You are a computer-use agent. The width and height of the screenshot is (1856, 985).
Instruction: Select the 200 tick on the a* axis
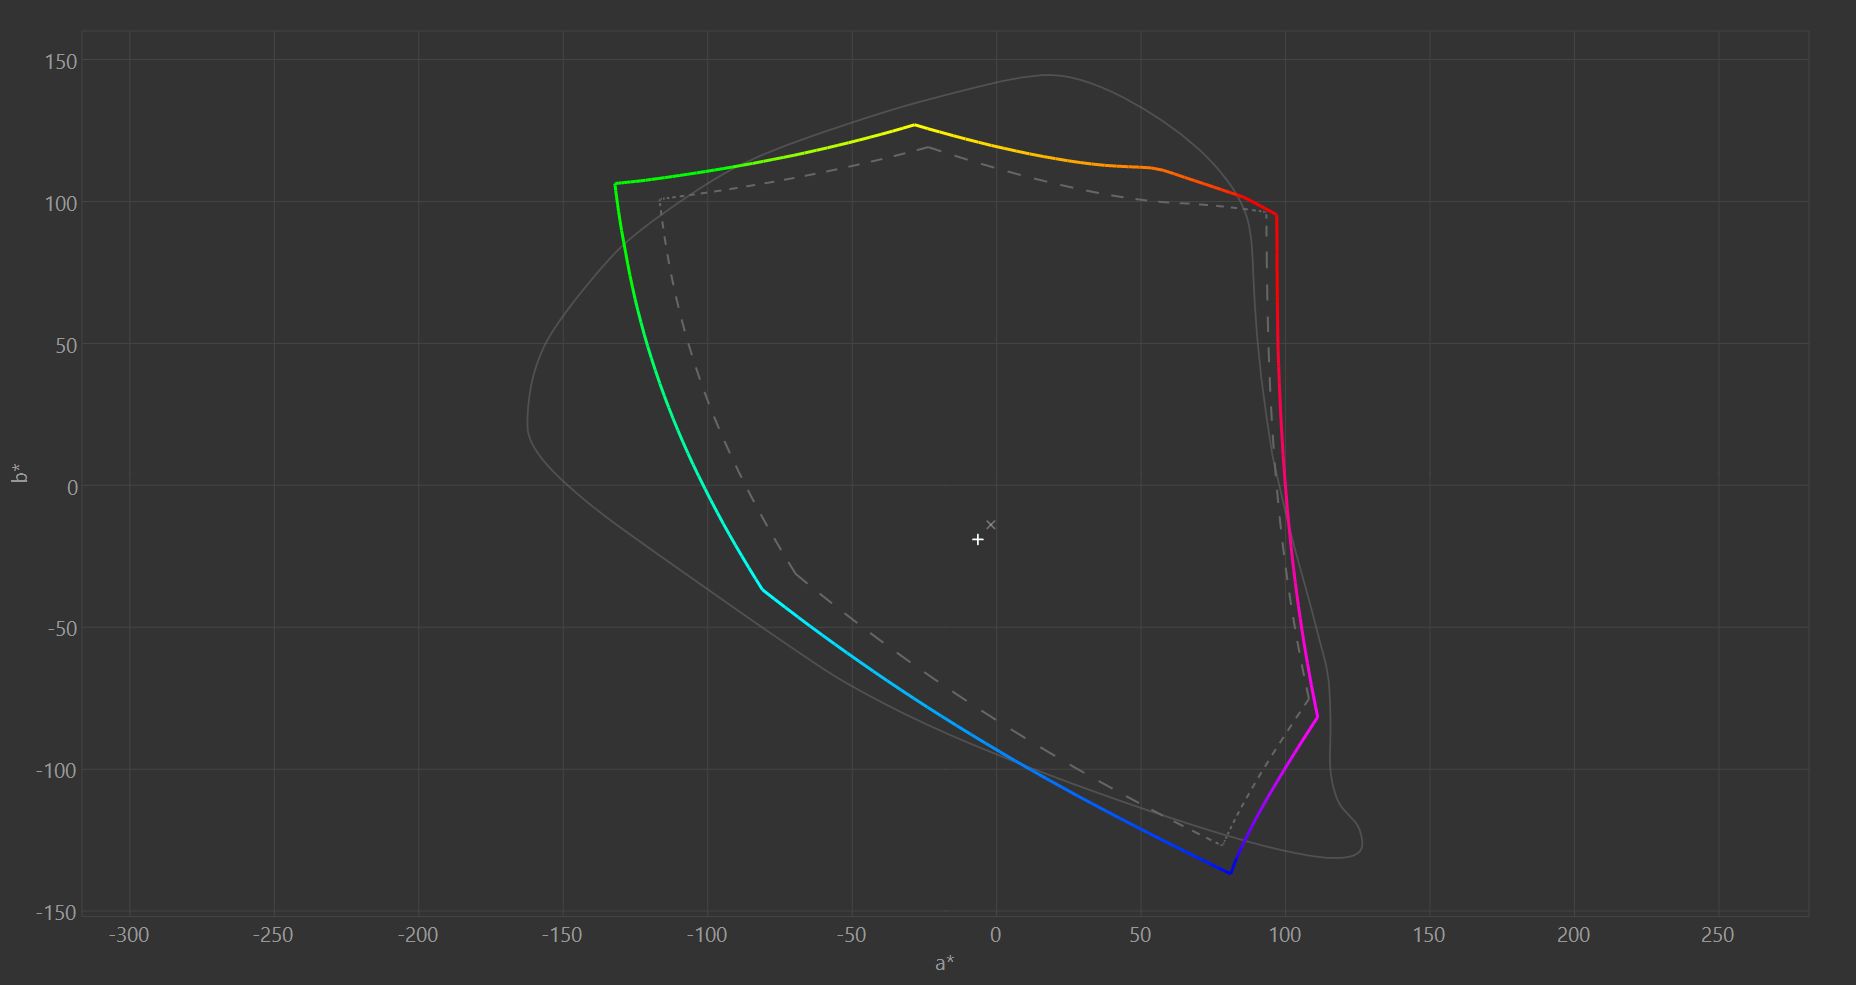[x=1574, y=935]
